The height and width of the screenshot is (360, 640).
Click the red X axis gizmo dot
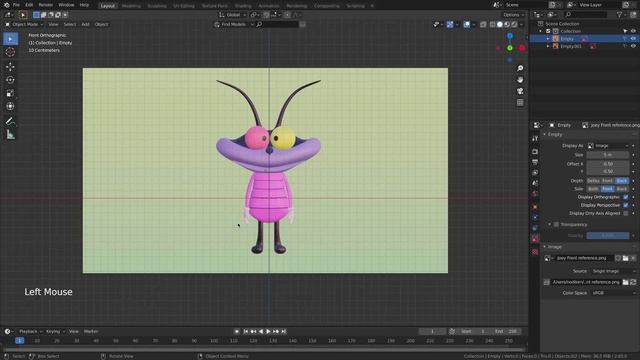(x=522, y=48)
